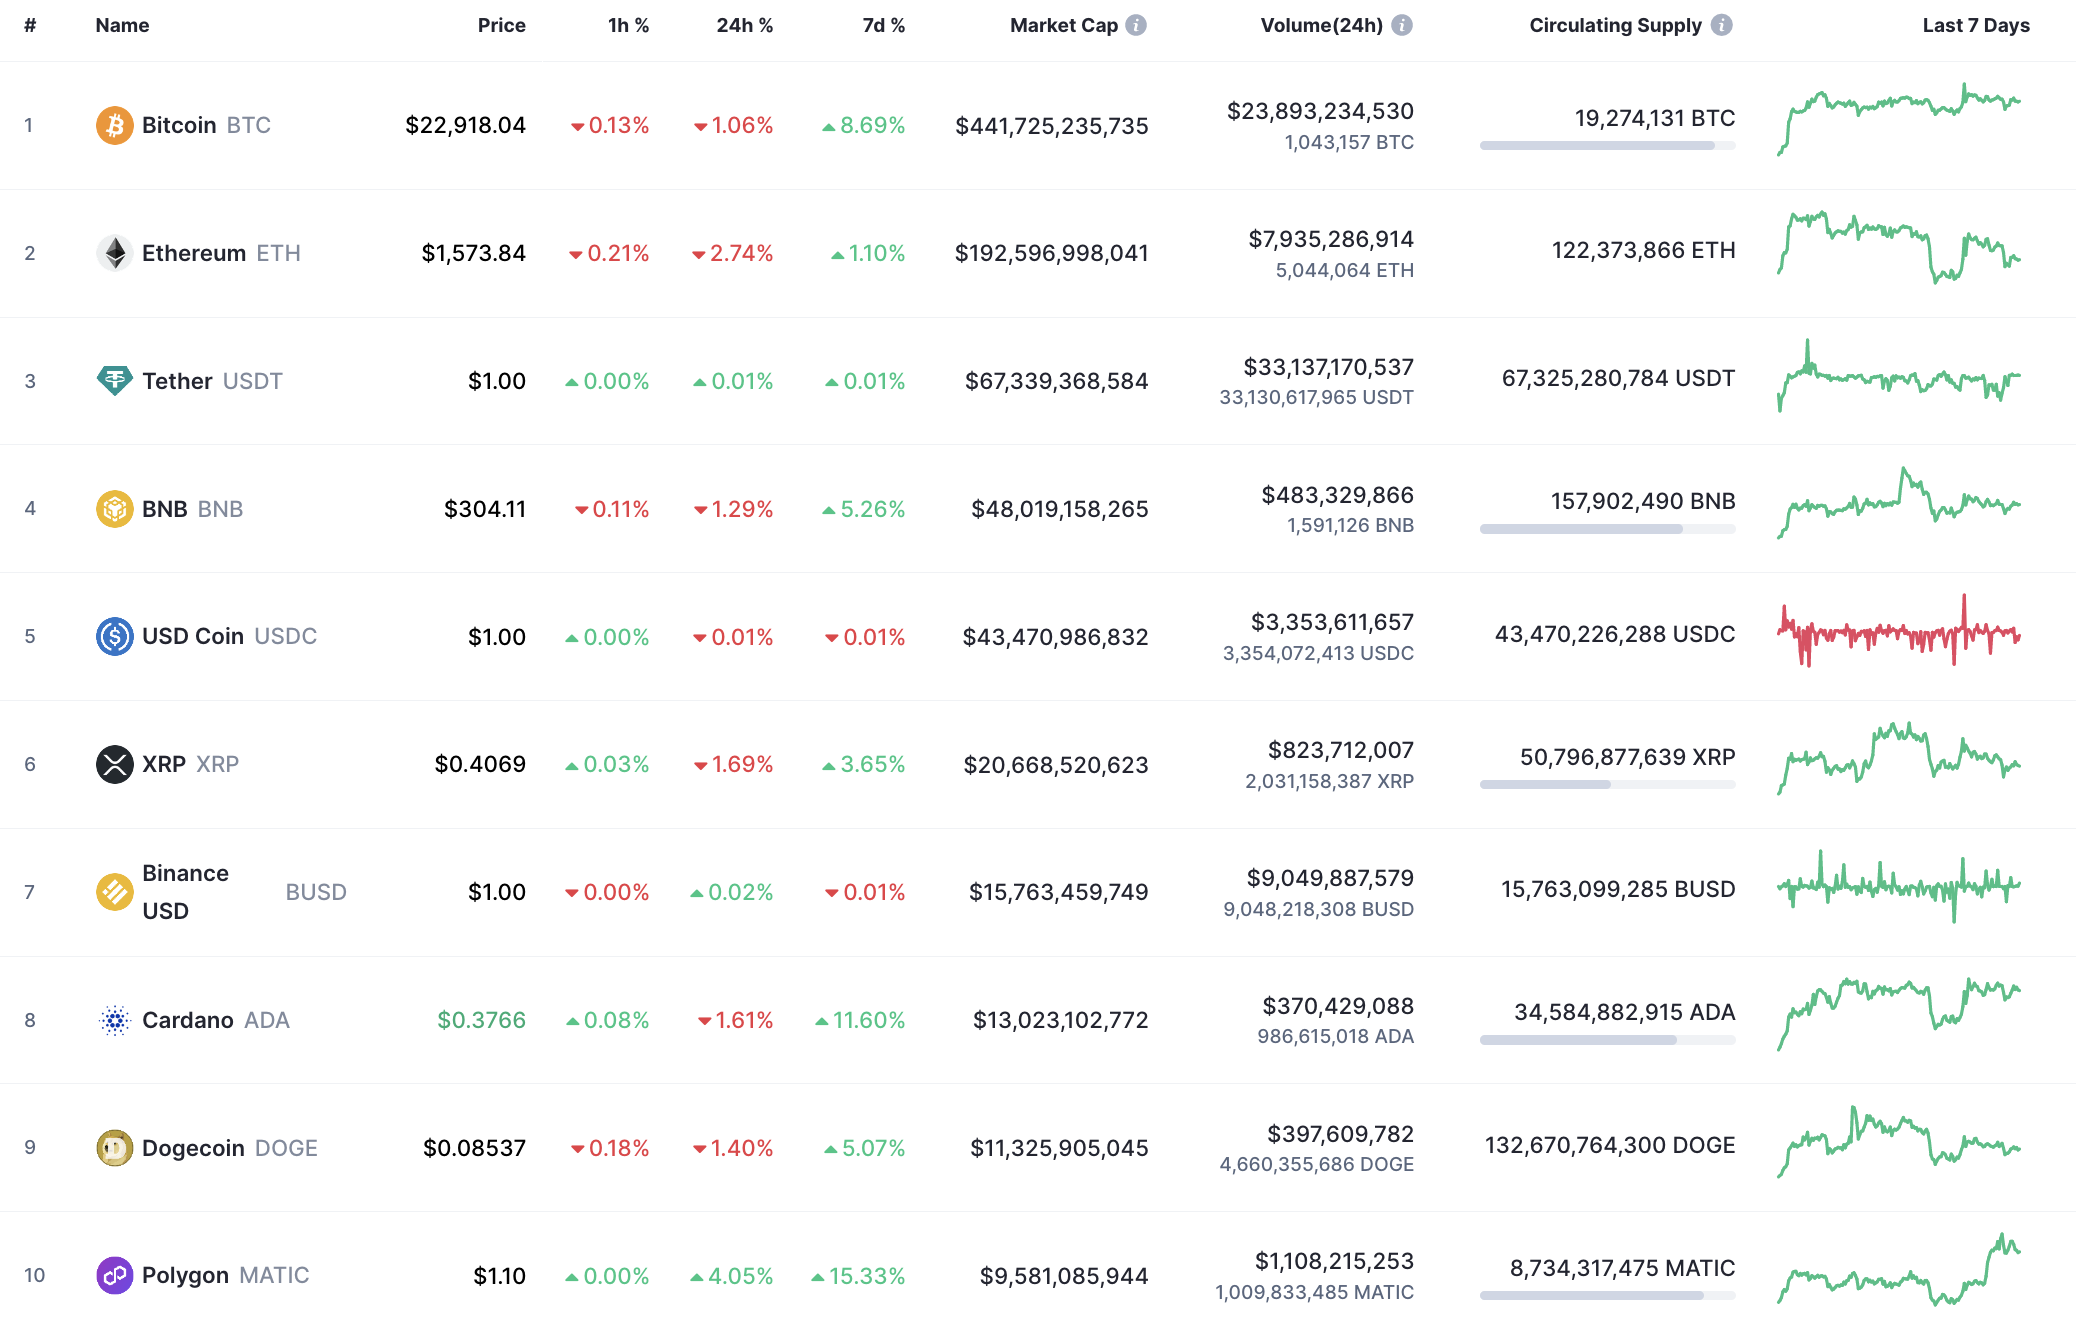Sort the table by Price

501,25
